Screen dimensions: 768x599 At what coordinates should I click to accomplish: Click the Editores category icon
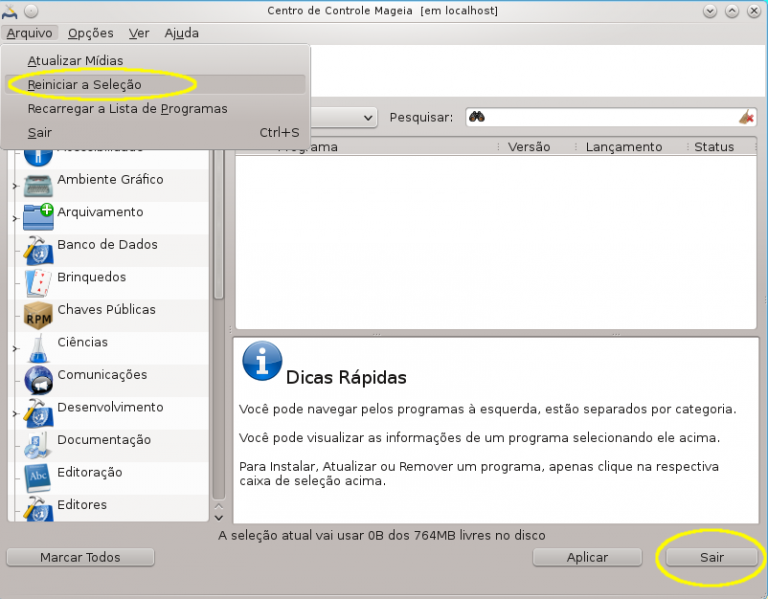click(38, 509)
